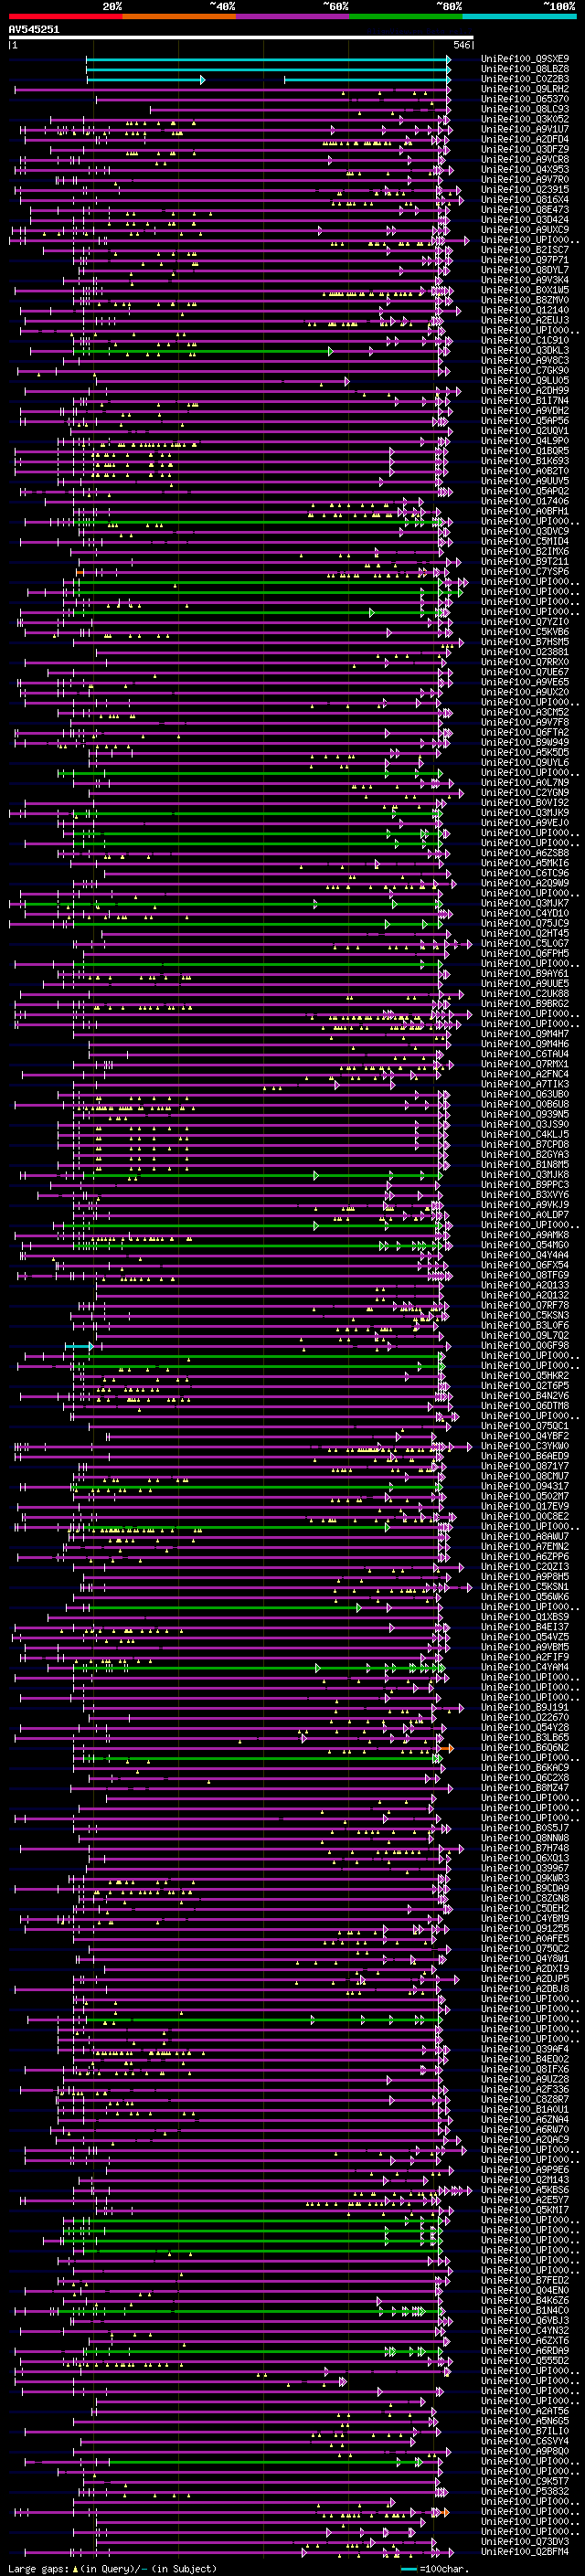Select the UniRef100_Q3D424 label
Screen dimensions: 585x2576
point(525,220)
